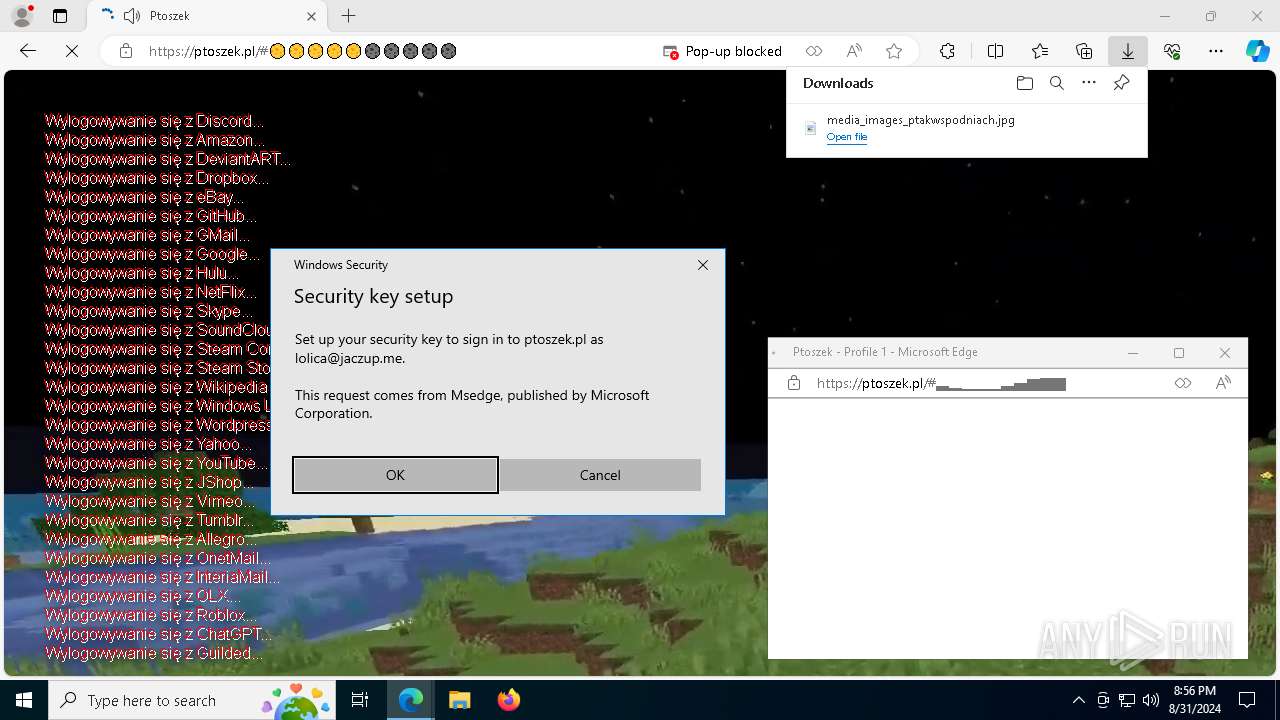Viewport: 1280px width, 720px height.
Task: Mute the Ptoszek tab audio icon
Action: (132, 16)
